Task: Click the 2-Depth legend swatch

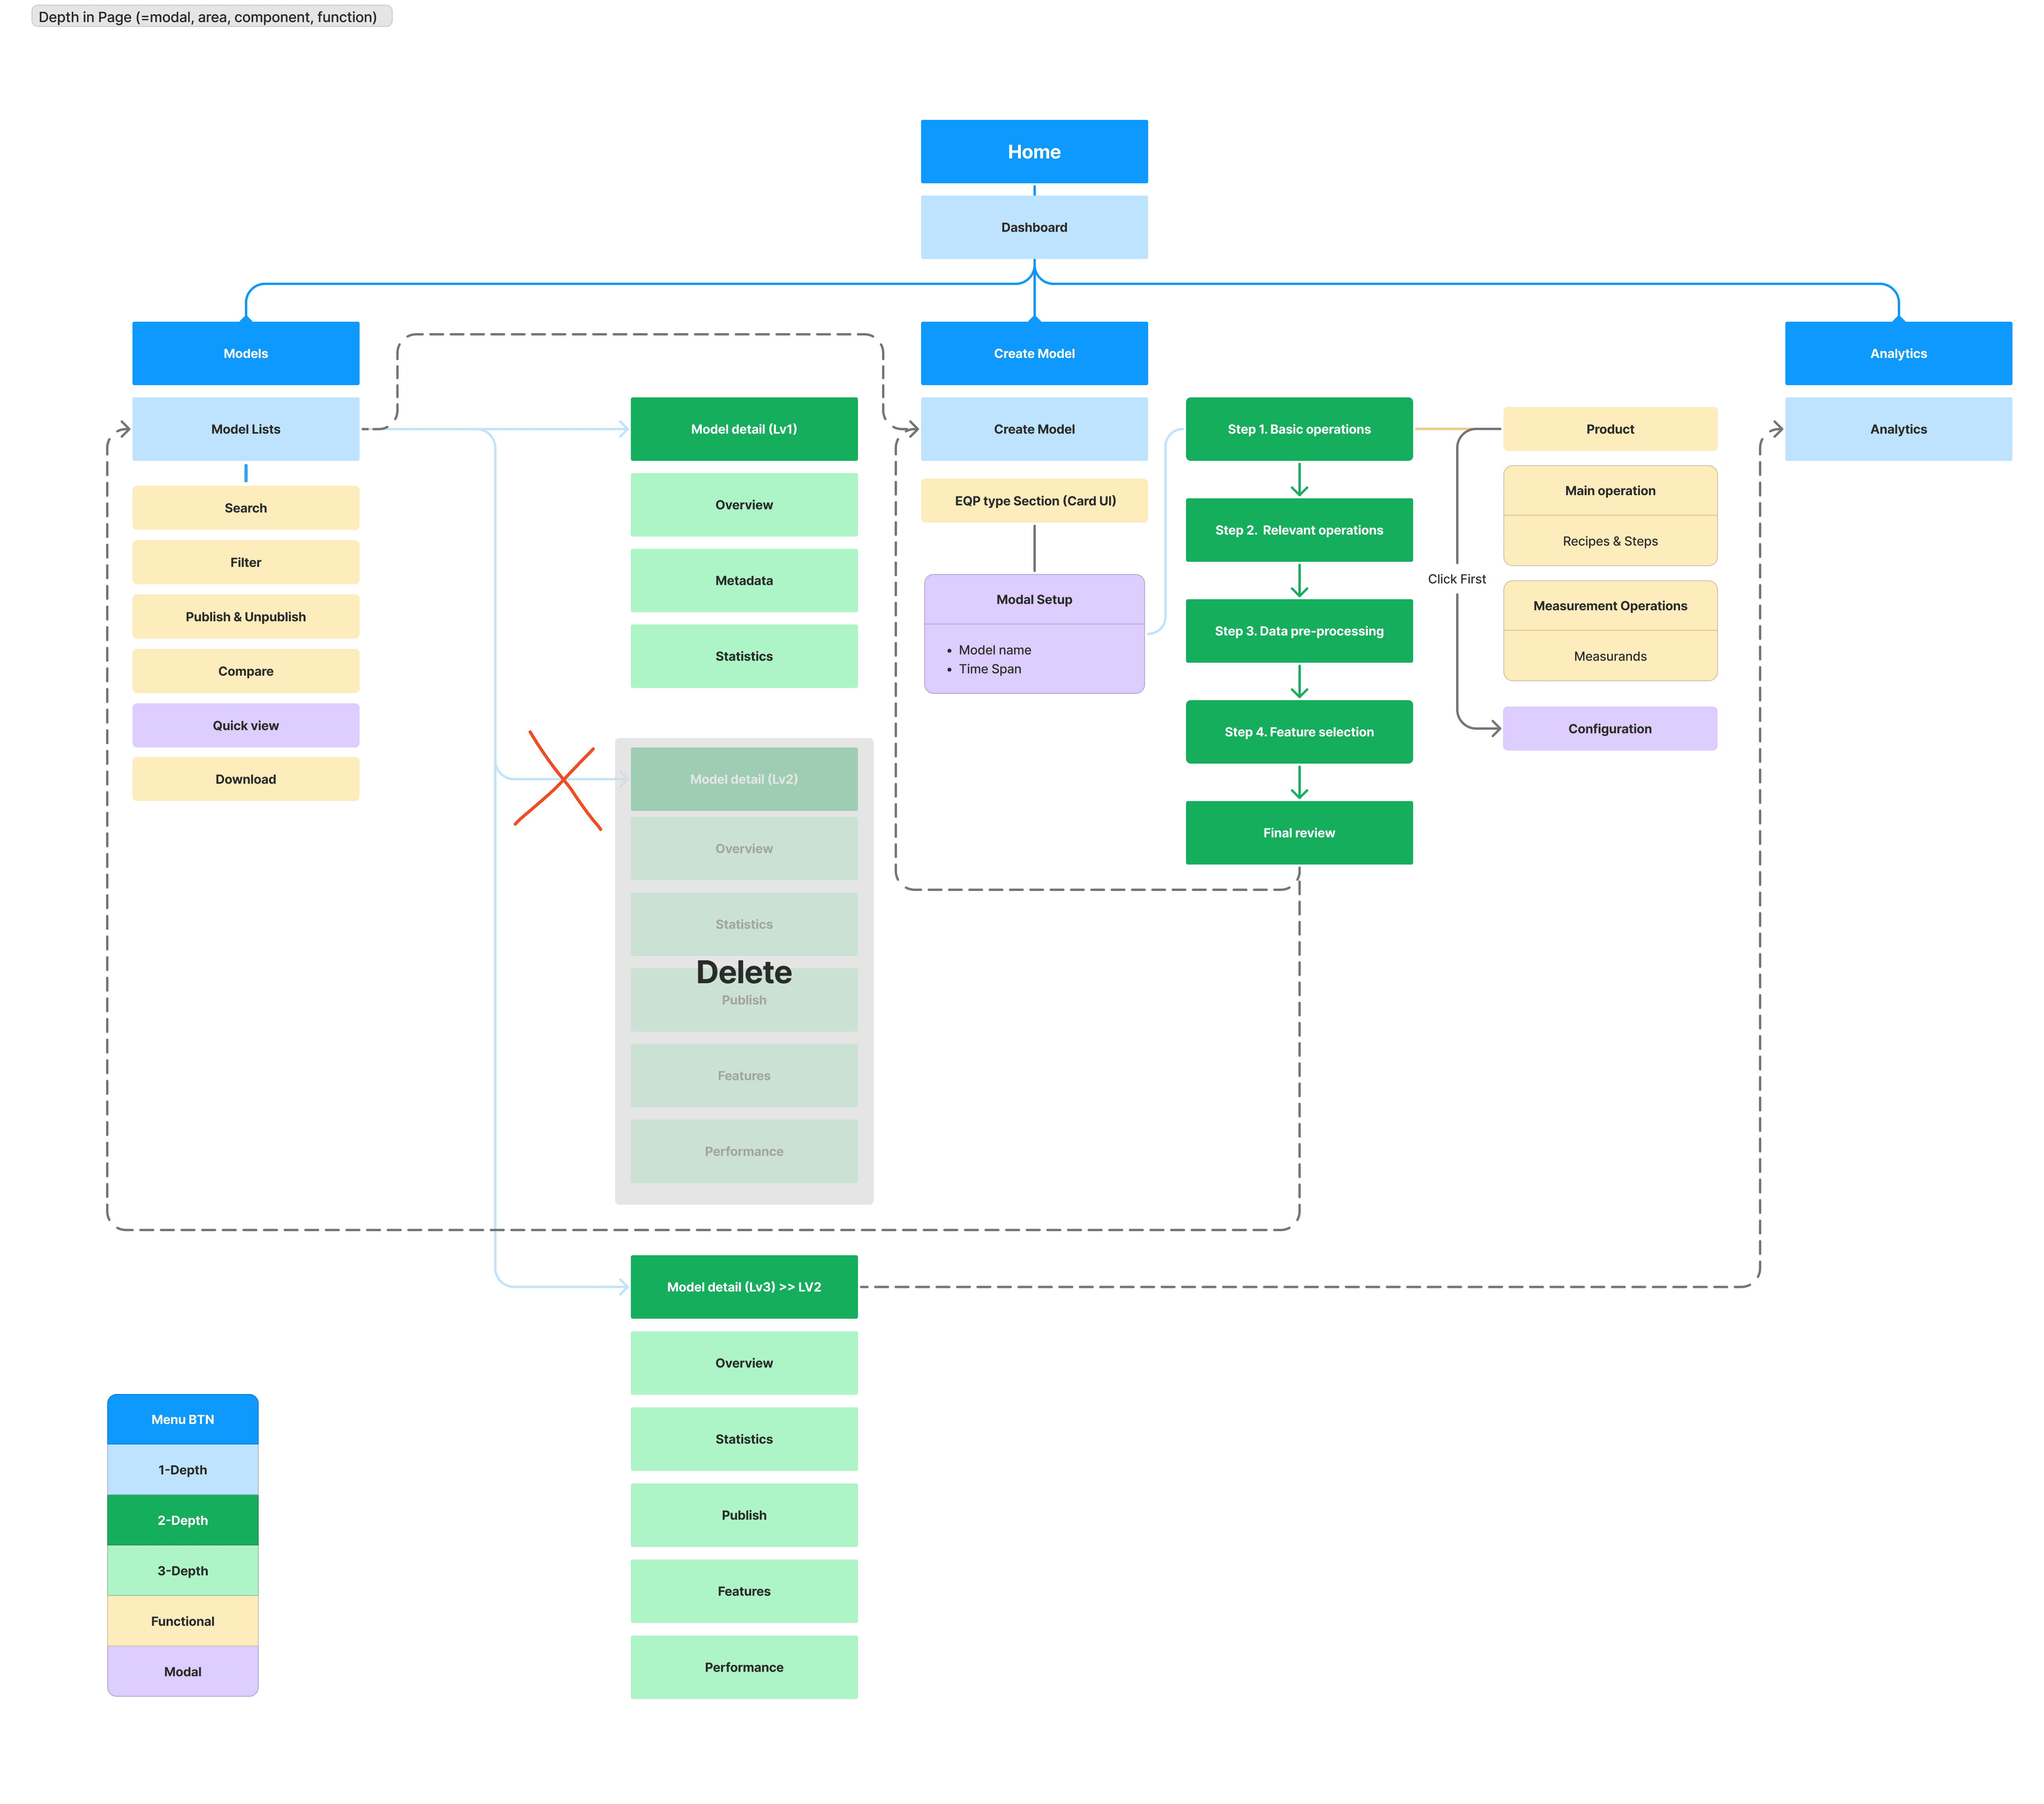Action: click(182, 1520)
